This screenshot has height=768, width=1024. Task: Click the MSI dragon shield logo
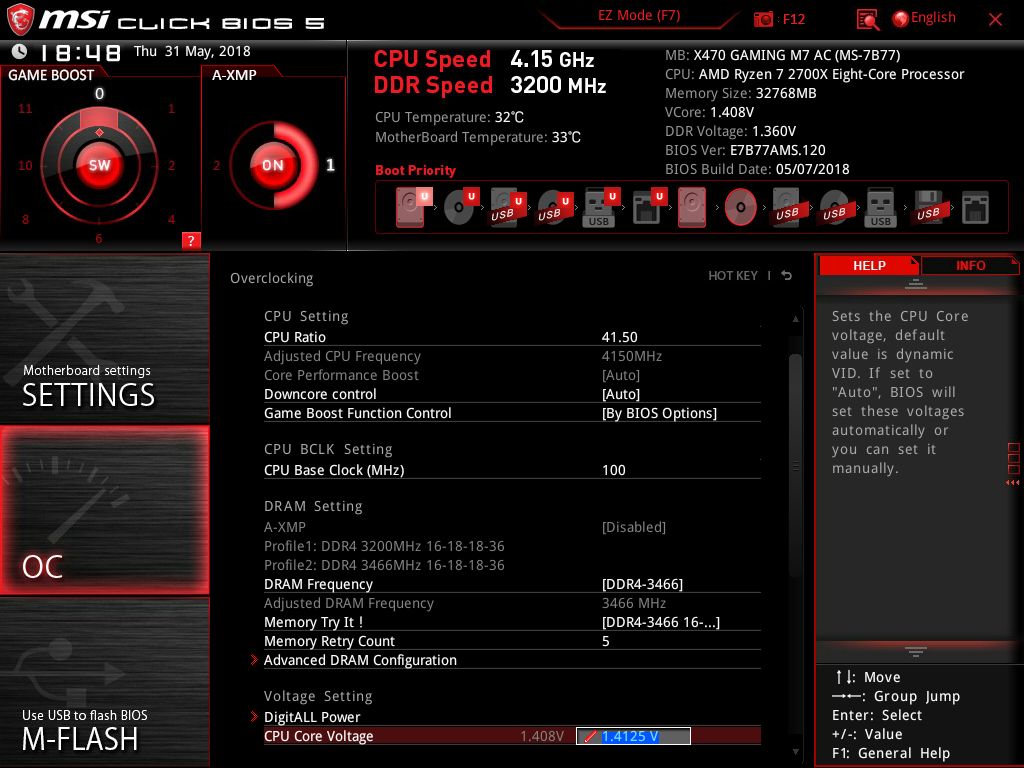[20, 19]
